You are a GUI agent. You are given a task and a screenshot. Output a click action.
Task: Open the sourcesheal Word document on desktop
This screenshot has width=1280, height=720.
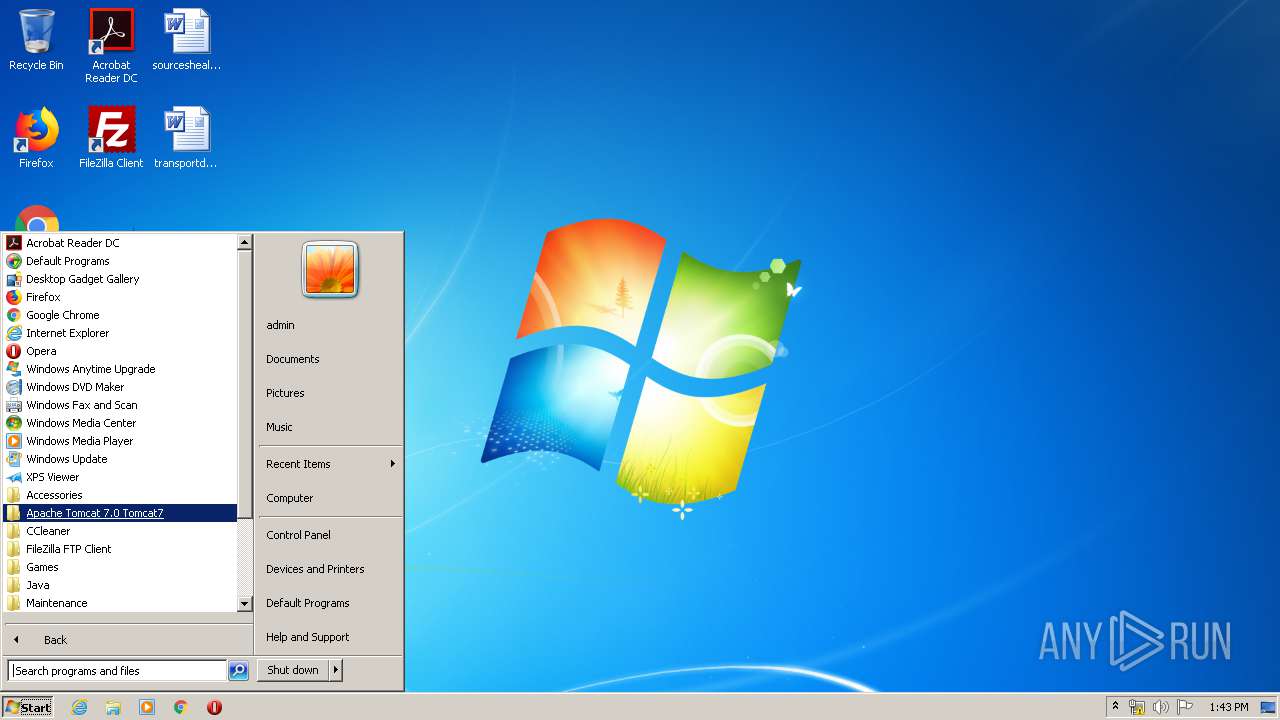(x=186, y=40)
